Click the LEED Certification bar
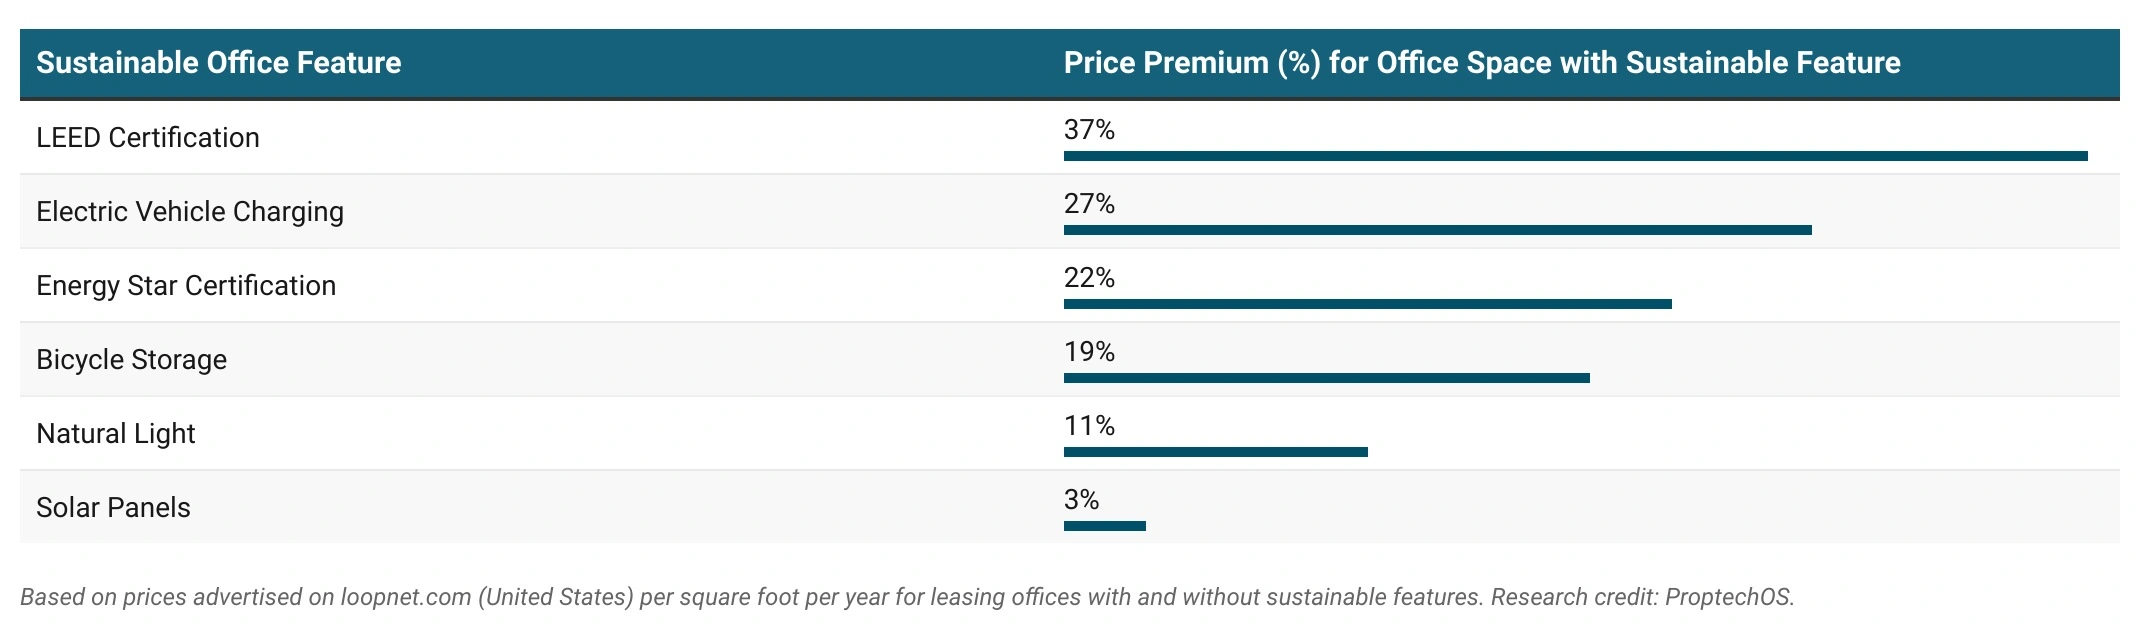2140x623 pixels. coord(1575,156)
